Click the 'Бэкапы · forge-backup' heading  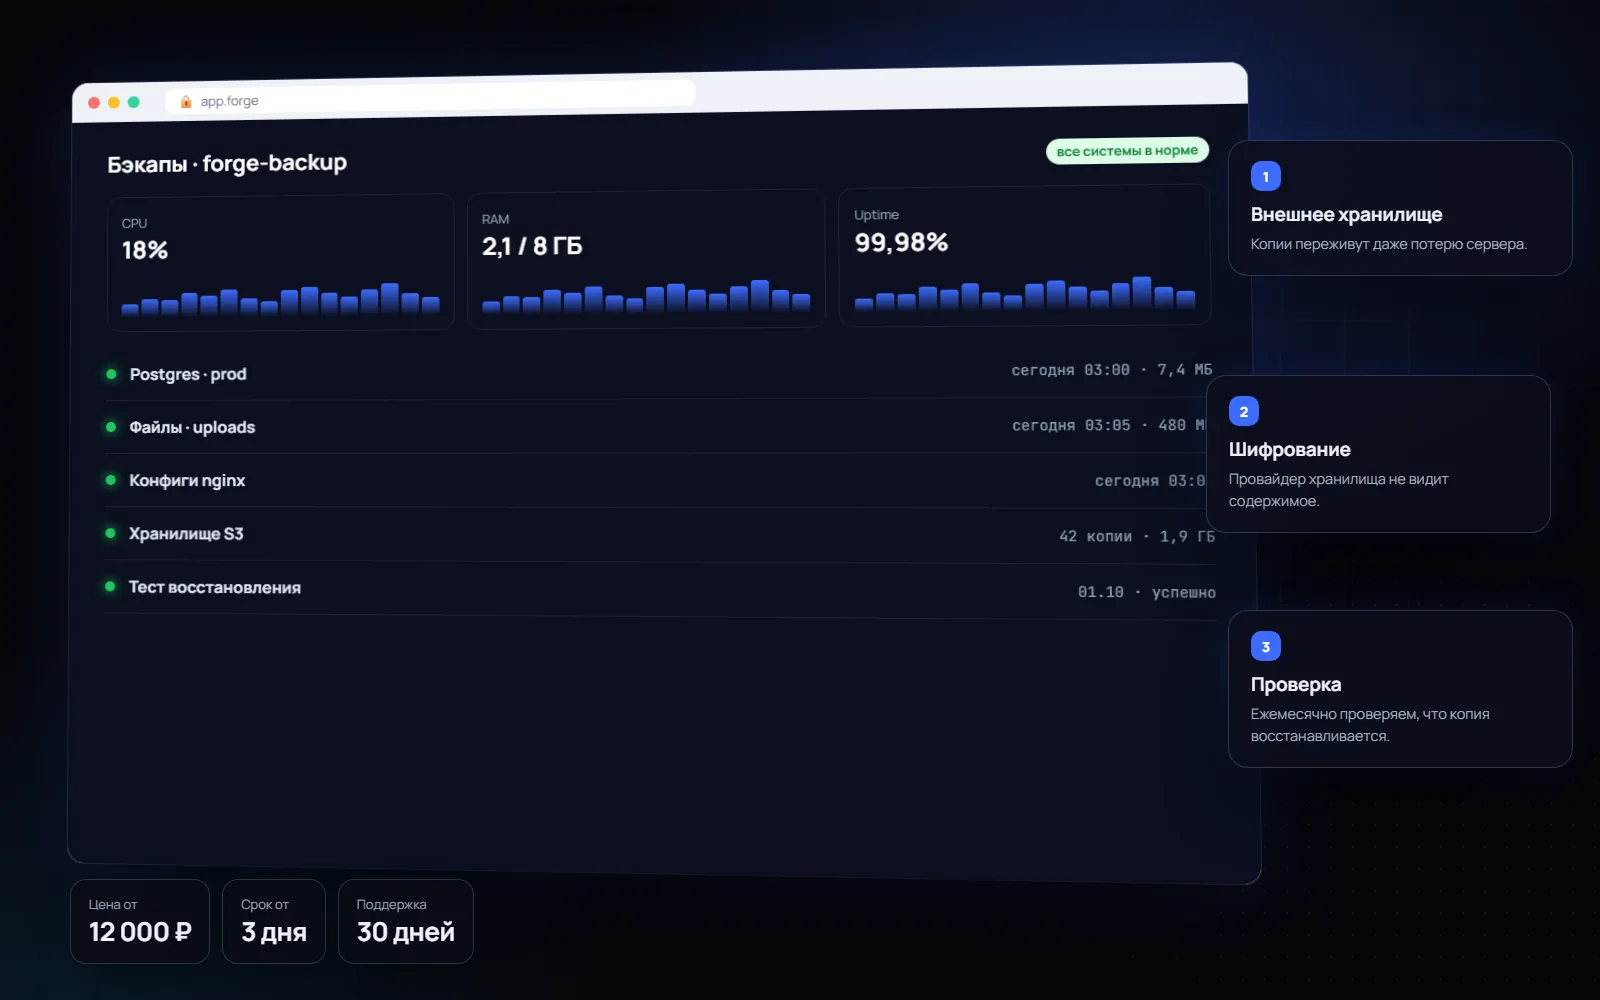227,163
